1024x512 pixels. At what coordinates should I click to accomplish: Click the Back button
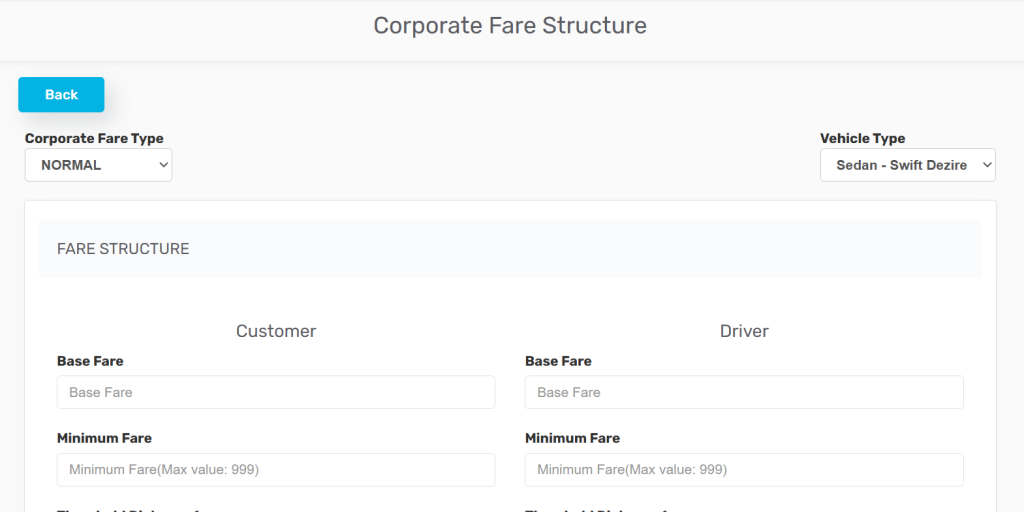pyautogui.click(x=61, y=94)
